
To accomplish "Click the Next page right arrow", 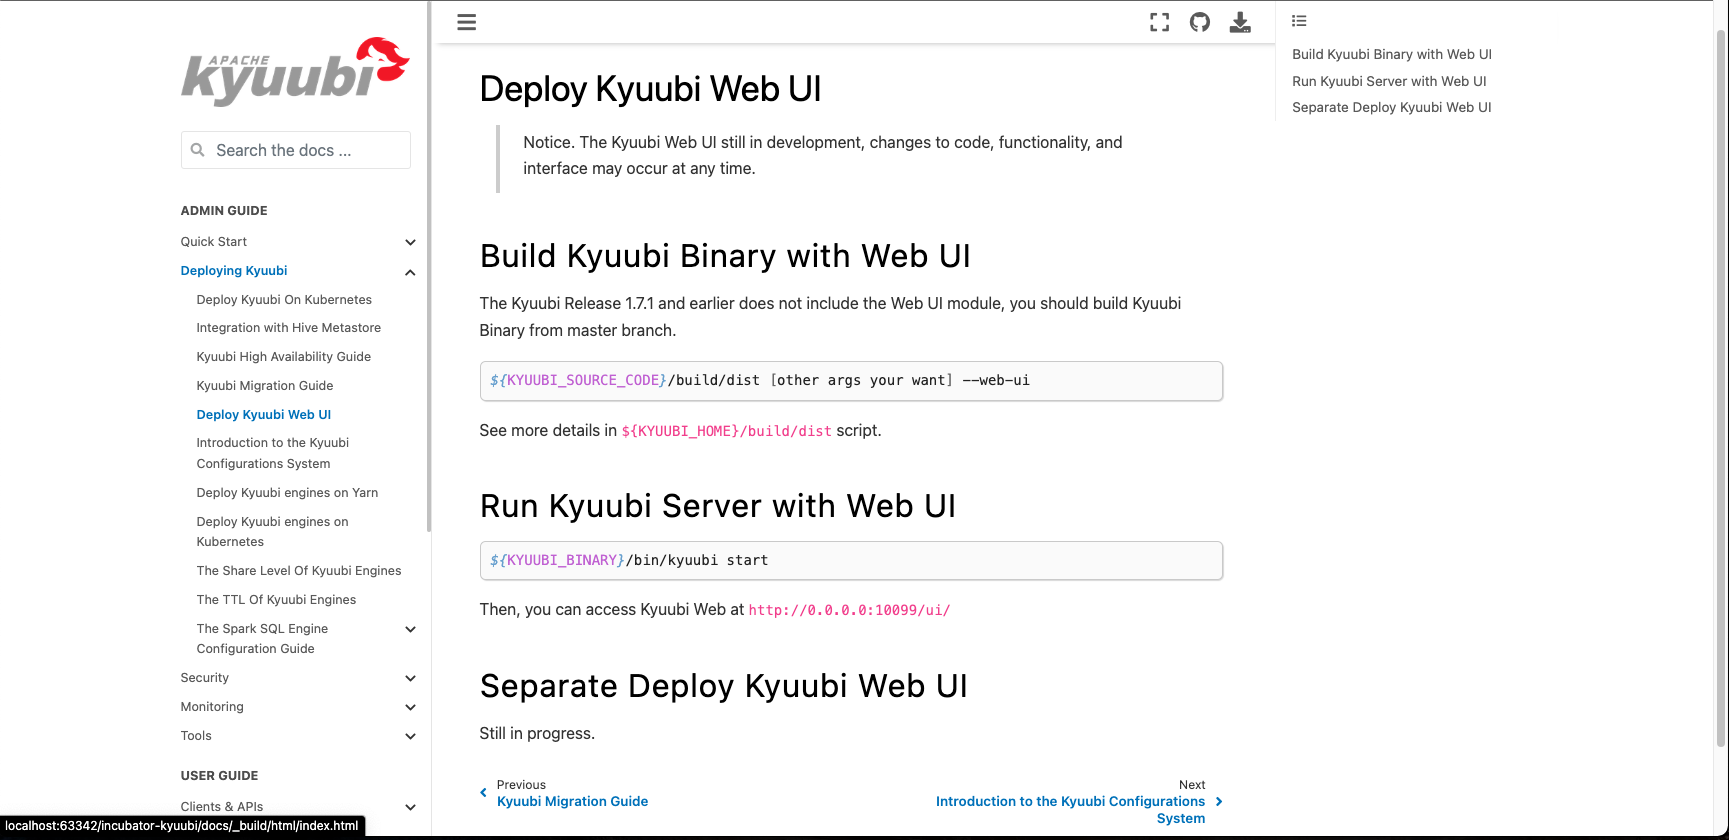I will pos(1219,801).
